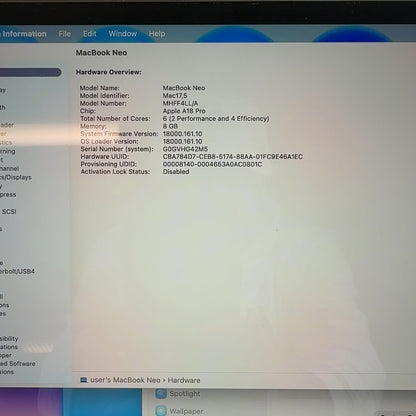The image size is (416, 416).
Task: Click user's MacBook Neo in path bar
Action: [125, 380]
